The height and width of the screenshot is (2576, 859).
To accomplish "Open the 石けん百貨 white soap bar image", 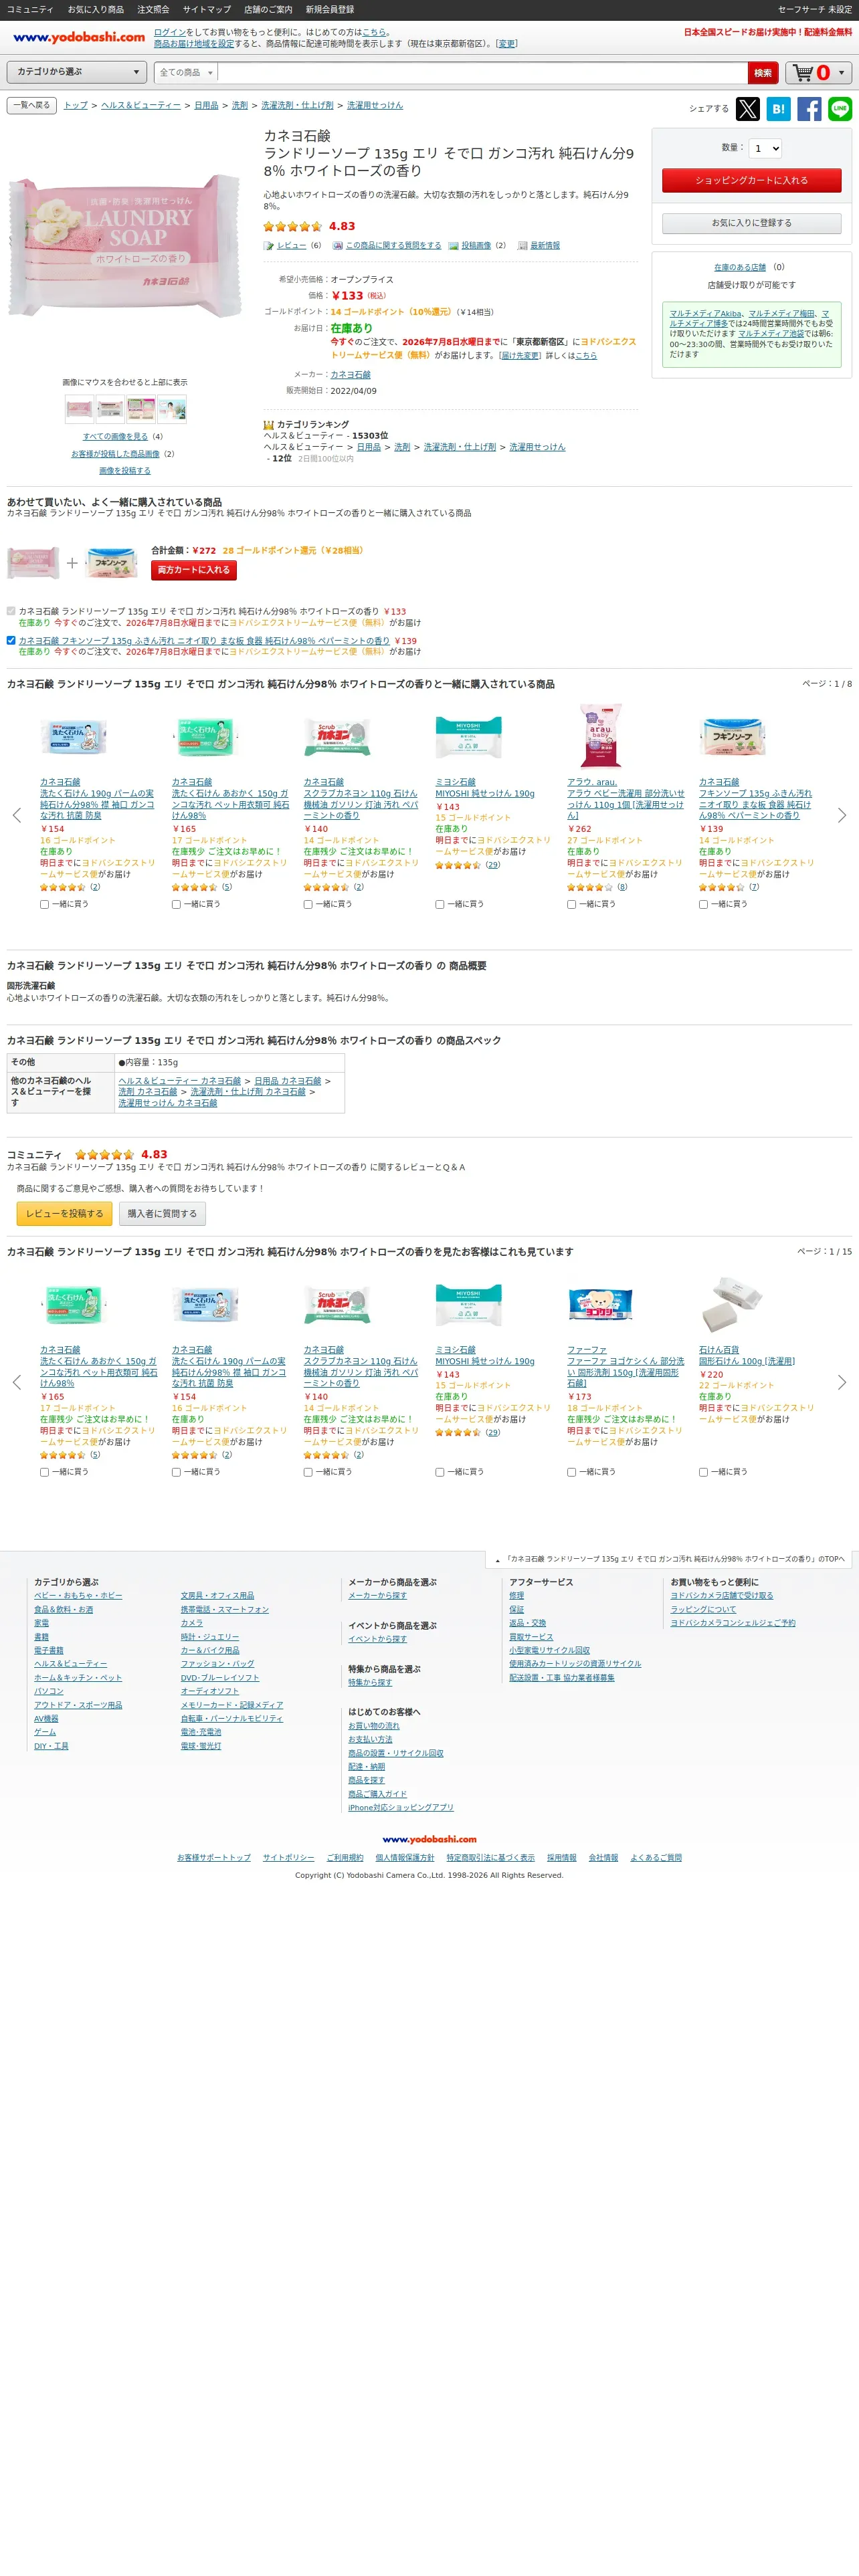I will click(x=731, y=1304).
